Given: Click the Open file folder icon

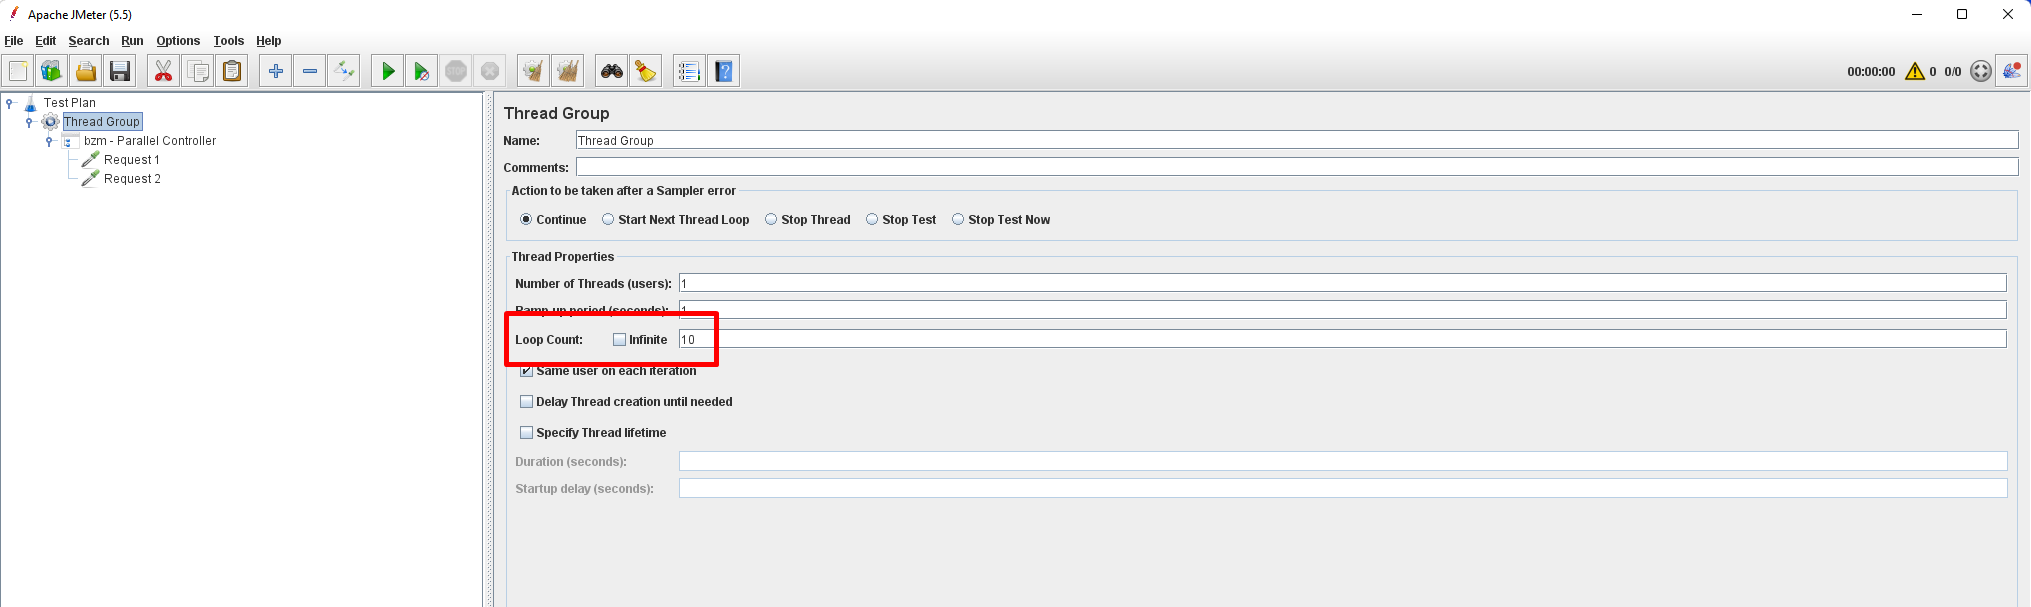Looking at the screenshot, I should 86,71.
